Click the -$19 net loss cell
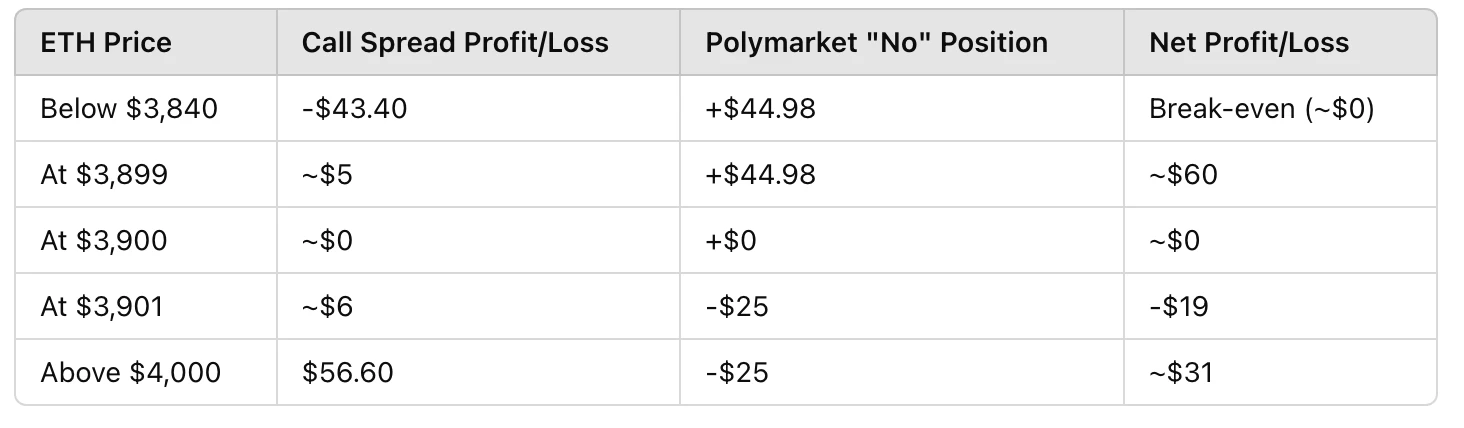Screen dimensions: 1464x428 (1179, 306)
